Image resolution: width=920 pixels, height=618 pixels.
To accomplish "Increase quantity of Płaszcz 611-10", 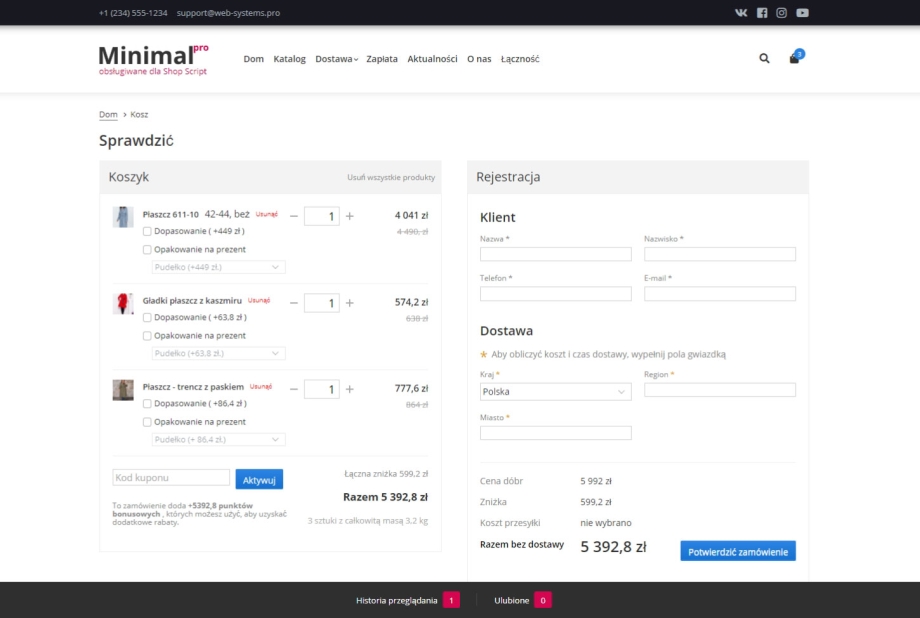I will pos(349,216).
